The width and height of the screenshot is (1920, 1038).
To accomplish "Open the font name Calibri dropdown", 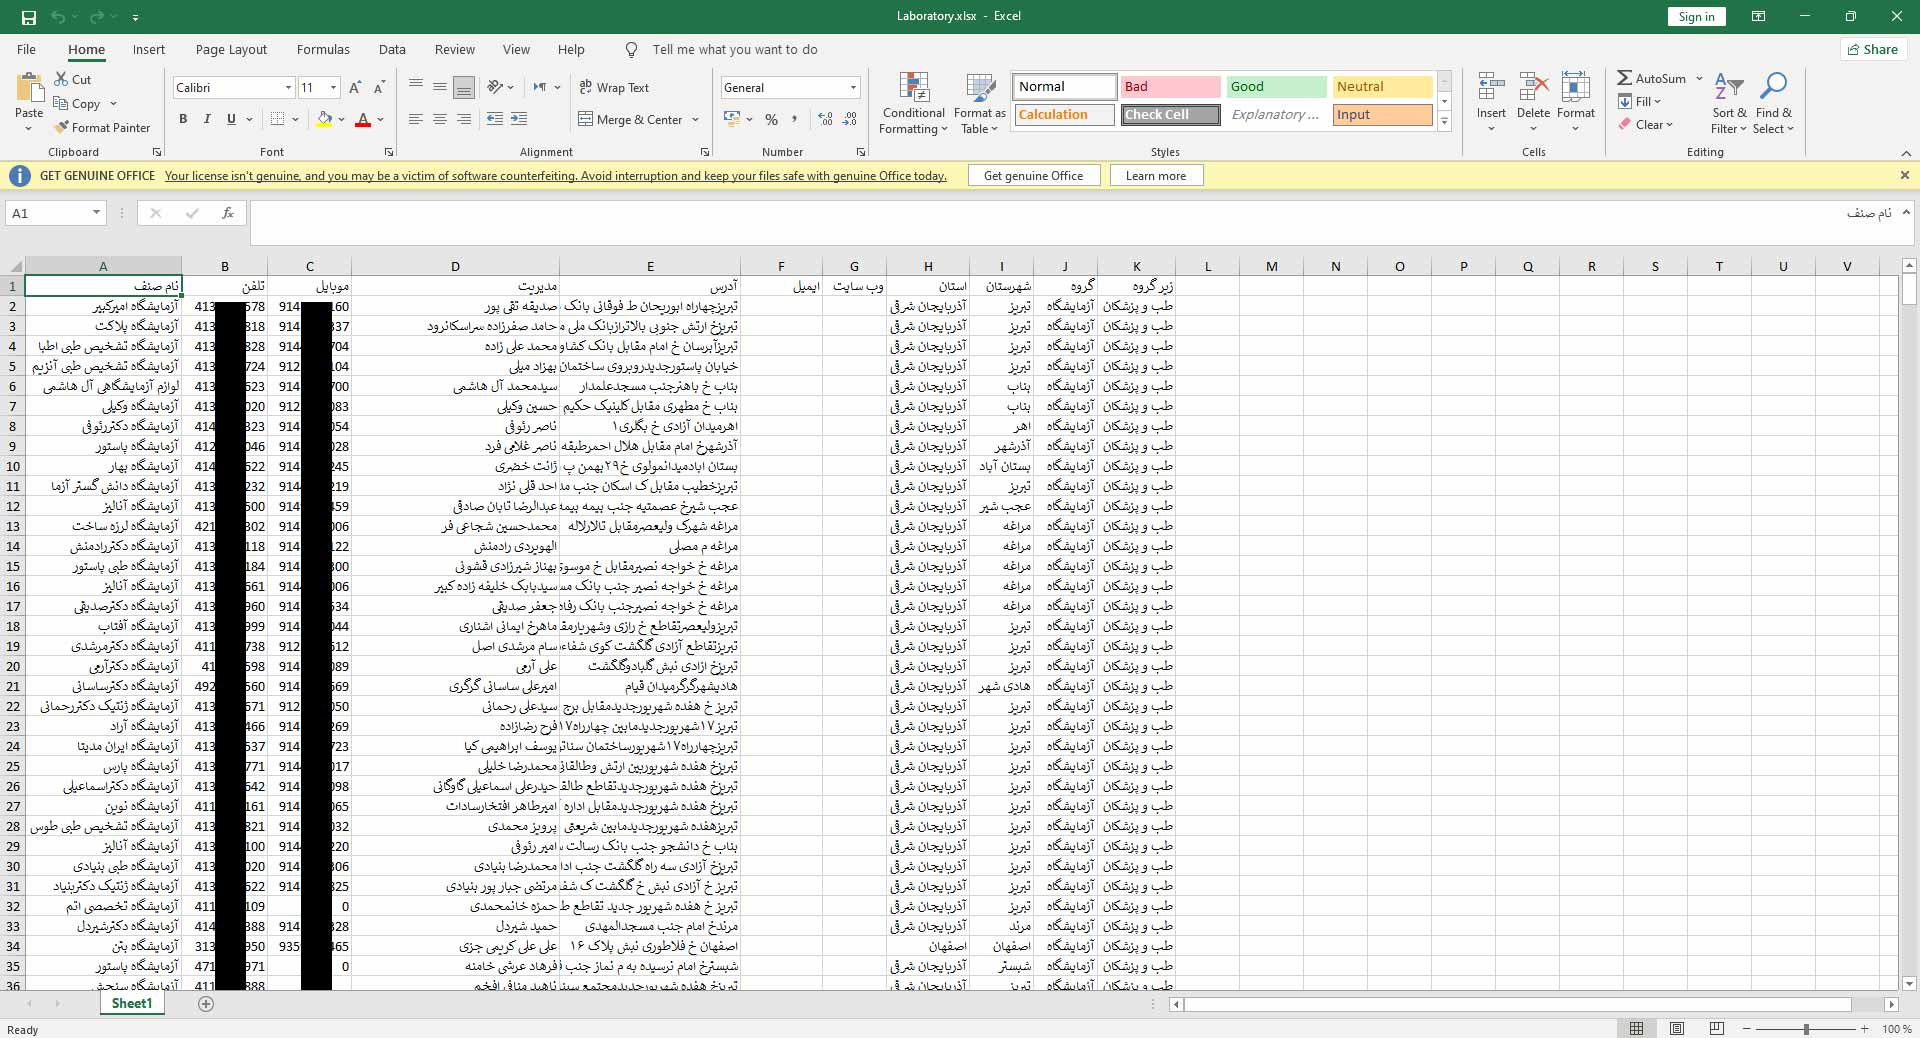I will click(x=288, y=88).
